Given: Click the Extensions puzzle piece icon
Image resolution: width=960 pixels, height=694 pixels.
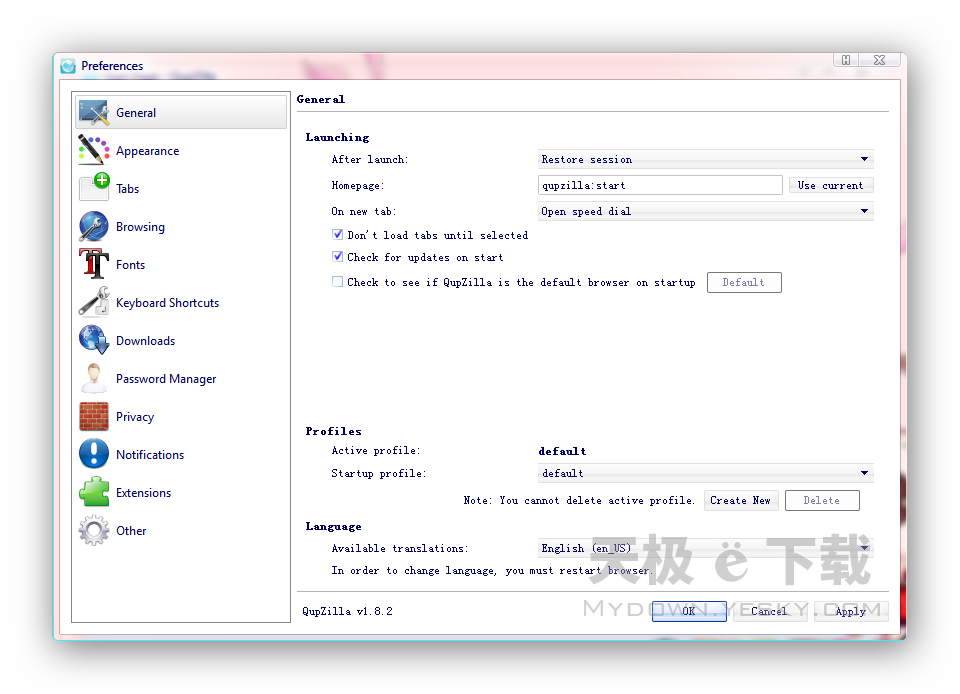Looking at the screenshot, I should point(94,492).
